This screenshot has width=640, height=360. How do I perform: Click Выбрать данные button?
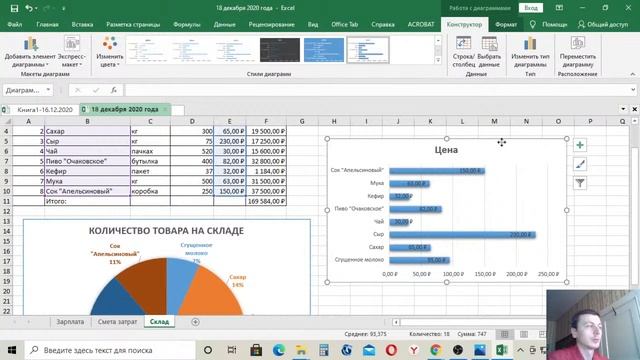pyautogui.click(x=489, y=52)
